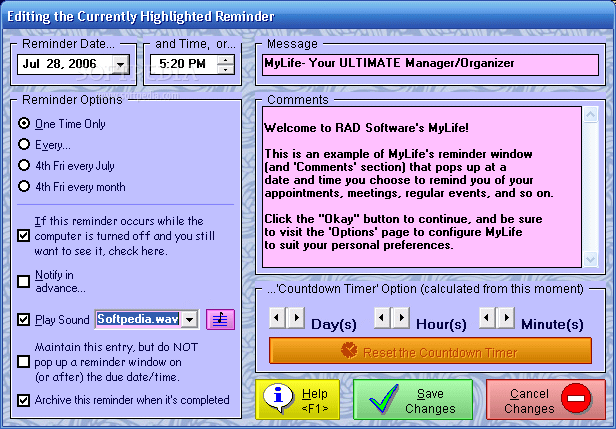Toggle the Play Sound checkbox
The width and height of the screenshot is (616, 429).
tap(24, 319)
